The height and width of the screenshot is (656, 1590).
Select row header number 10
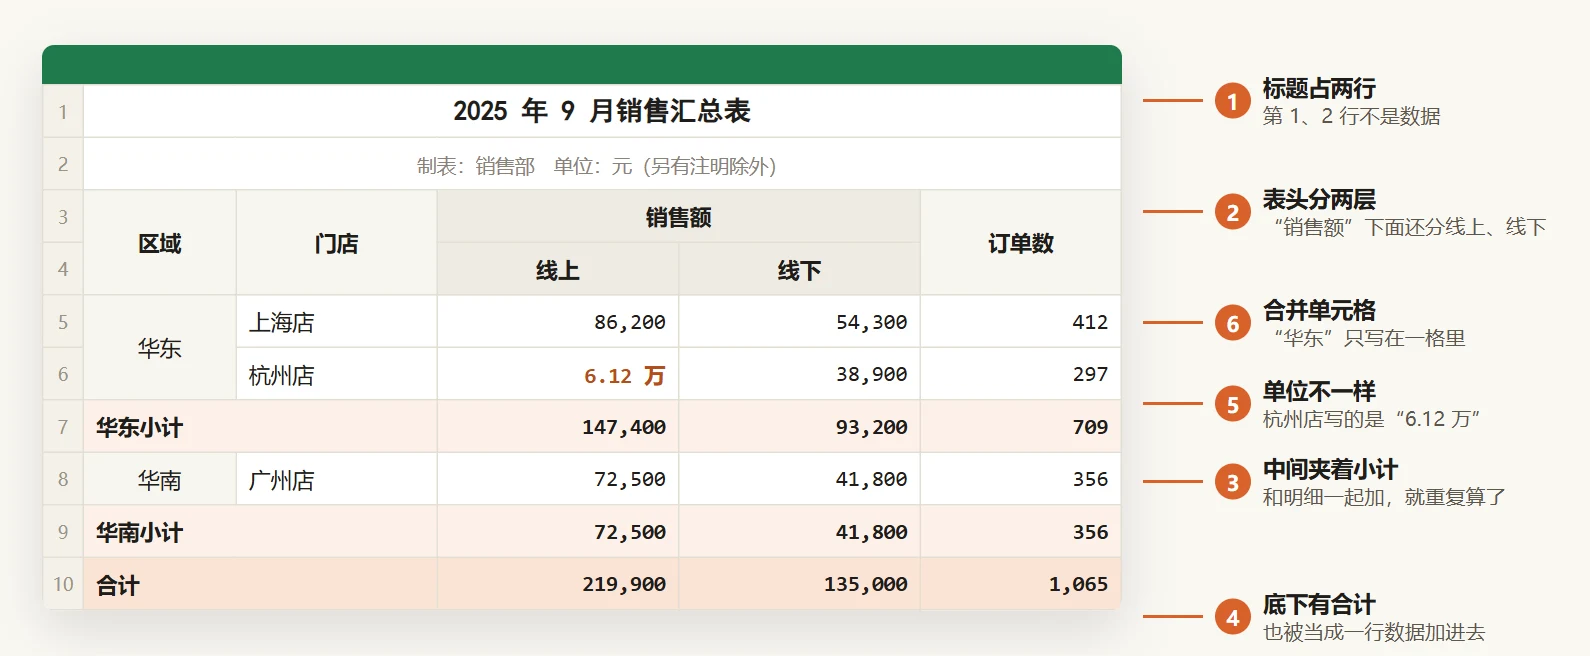coord(63,584)
